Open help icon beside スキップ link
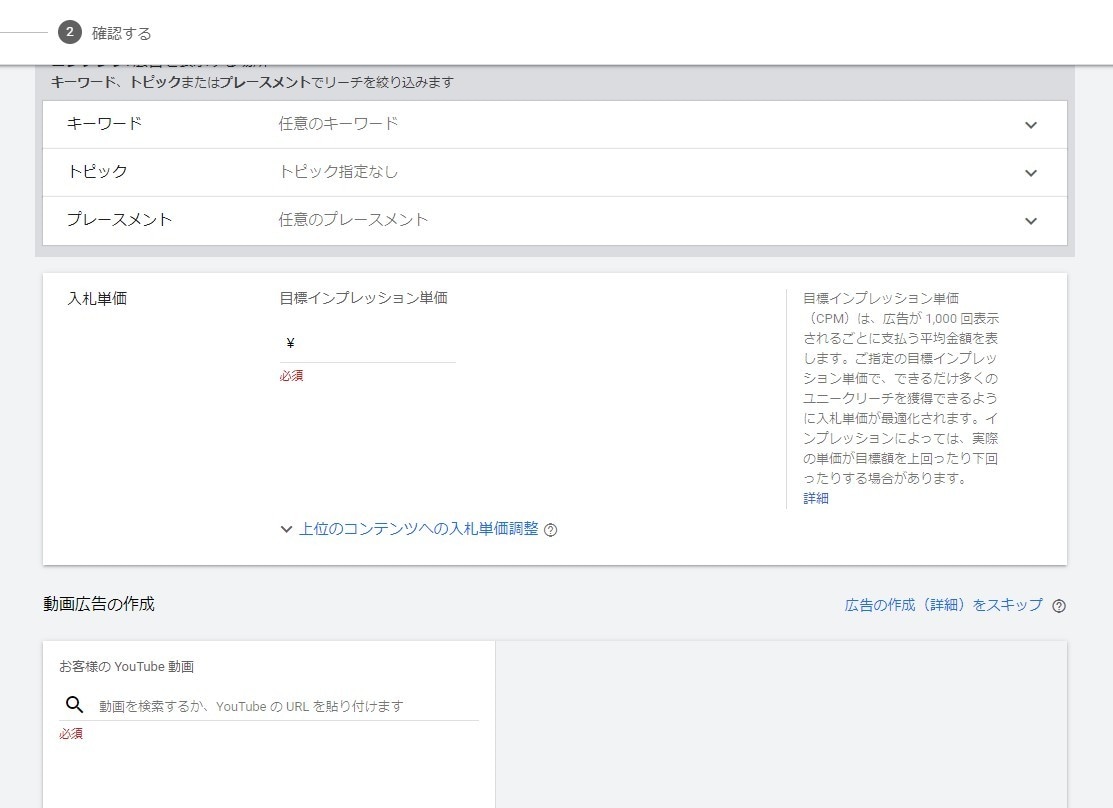 point(1058,606)
